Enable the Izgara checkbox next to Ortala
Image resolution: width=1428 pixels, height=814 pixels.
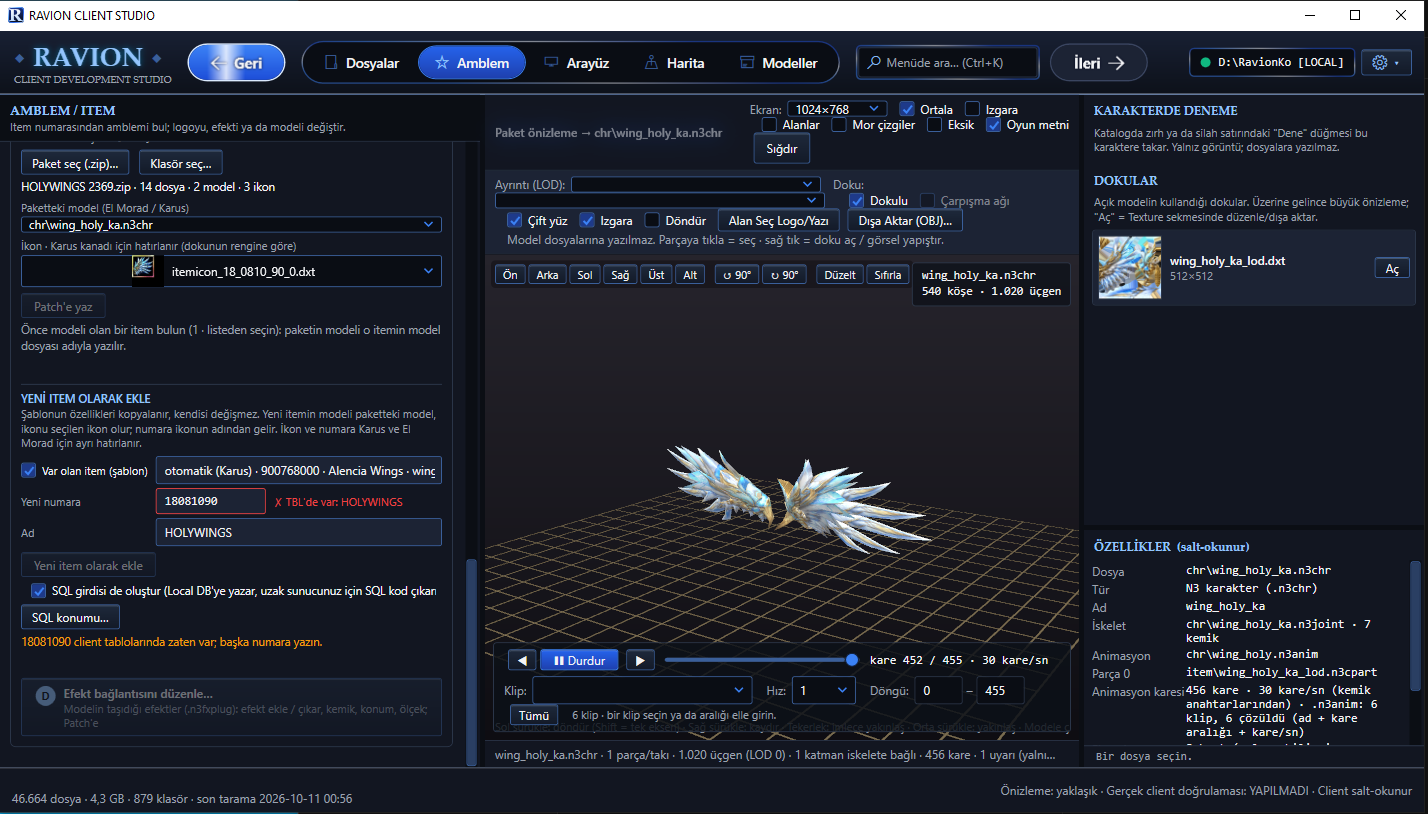pyautogui.click(x=972, y=109)
